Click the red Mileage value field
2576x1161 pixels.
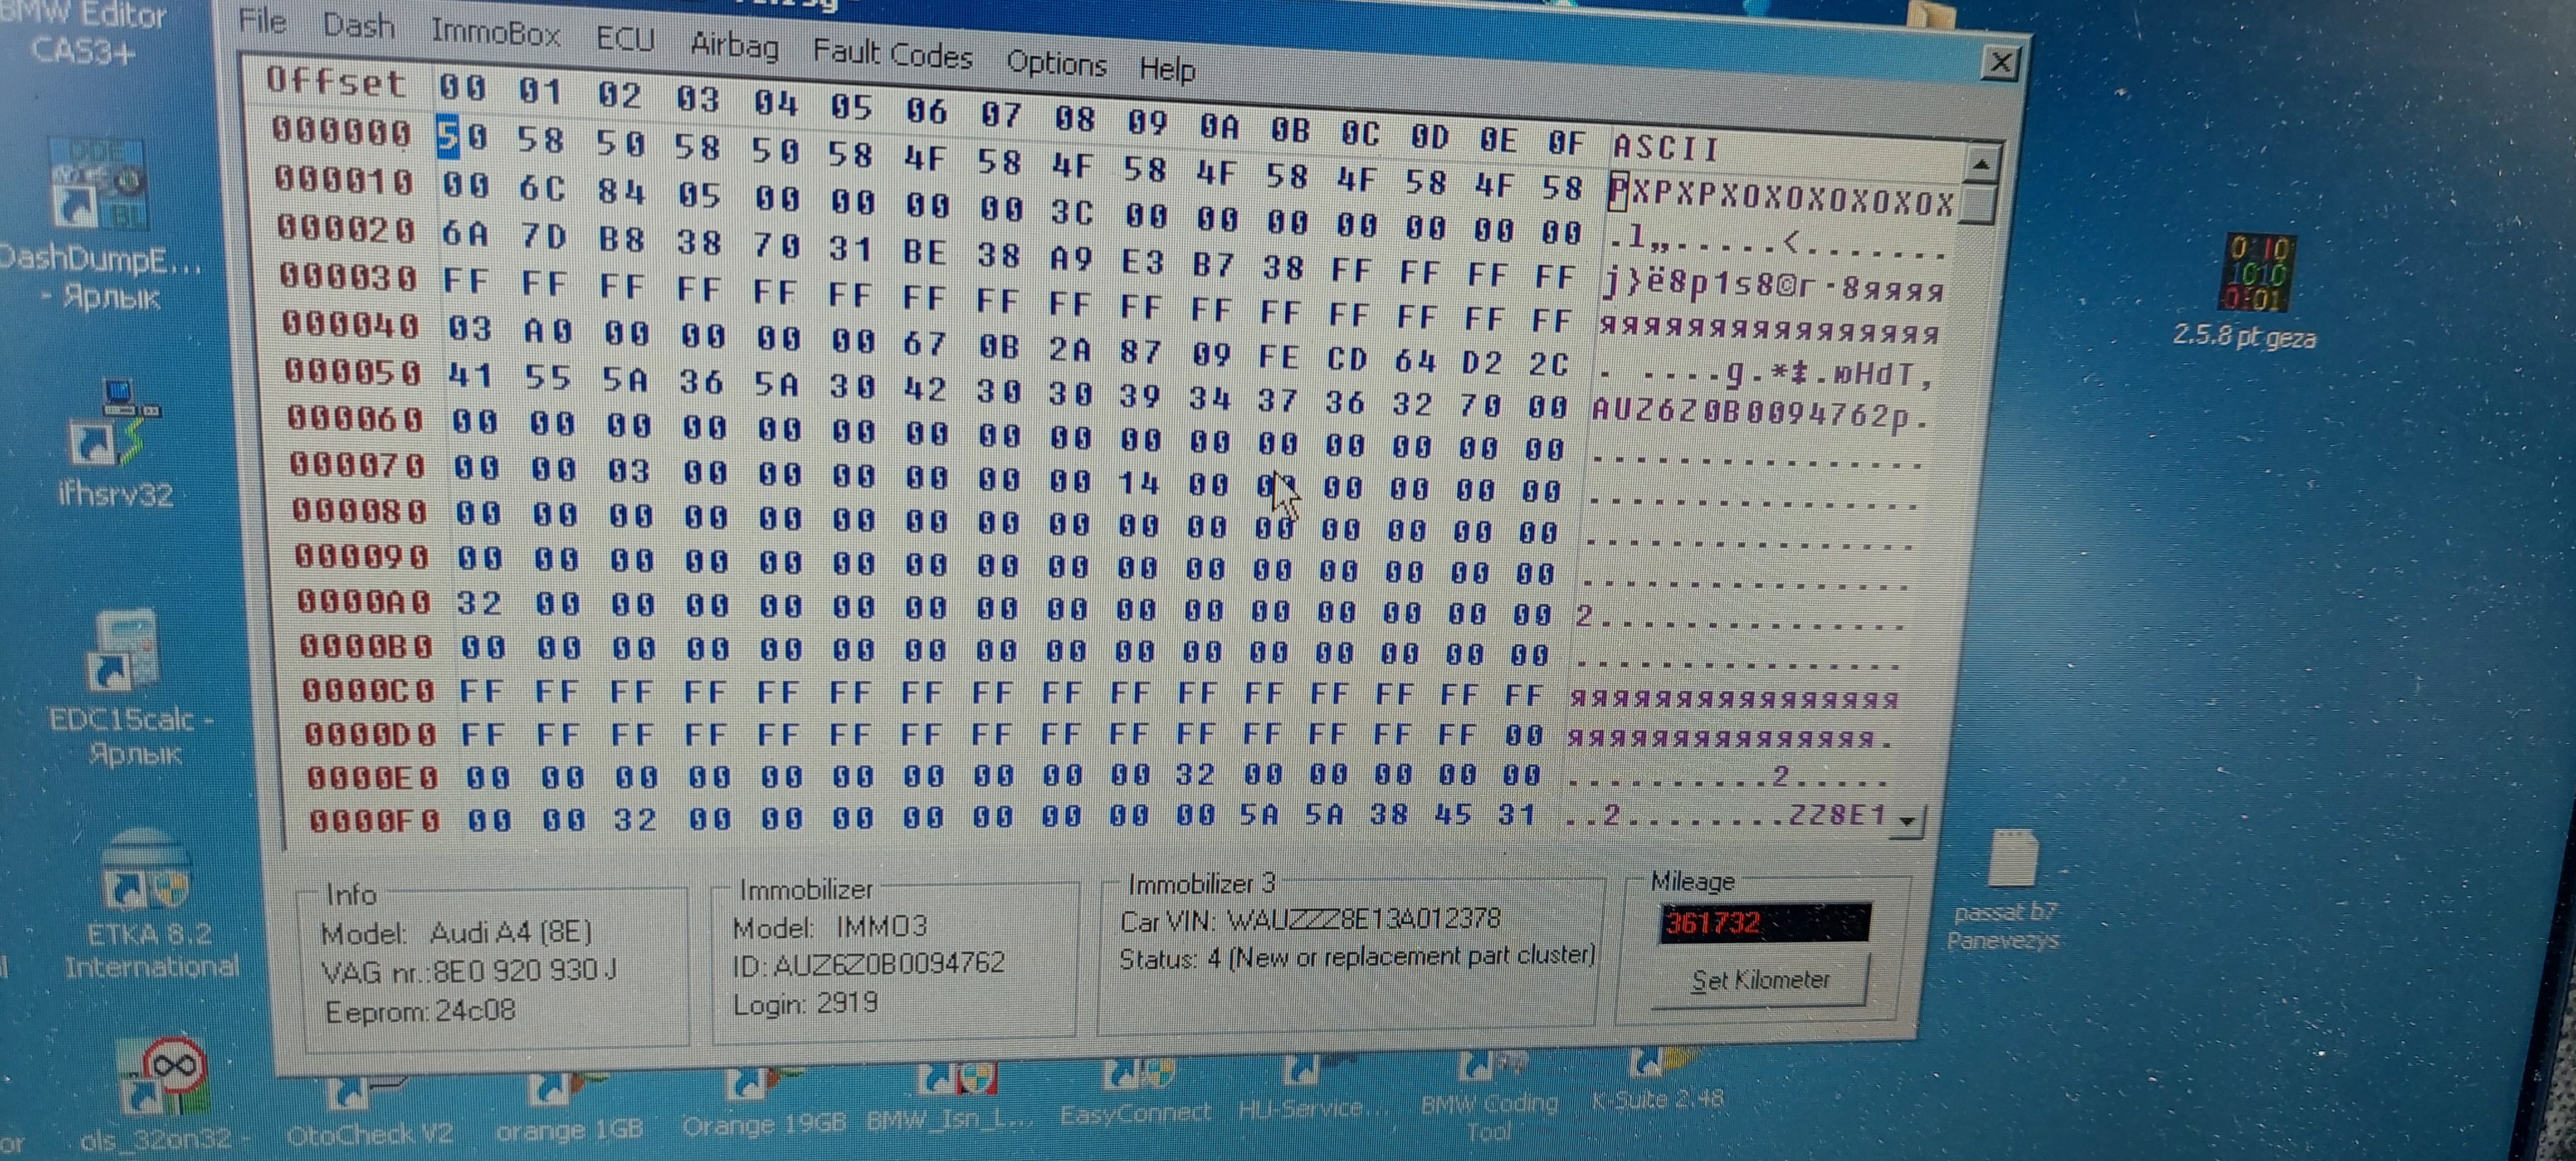click(x=1764, y=922)
